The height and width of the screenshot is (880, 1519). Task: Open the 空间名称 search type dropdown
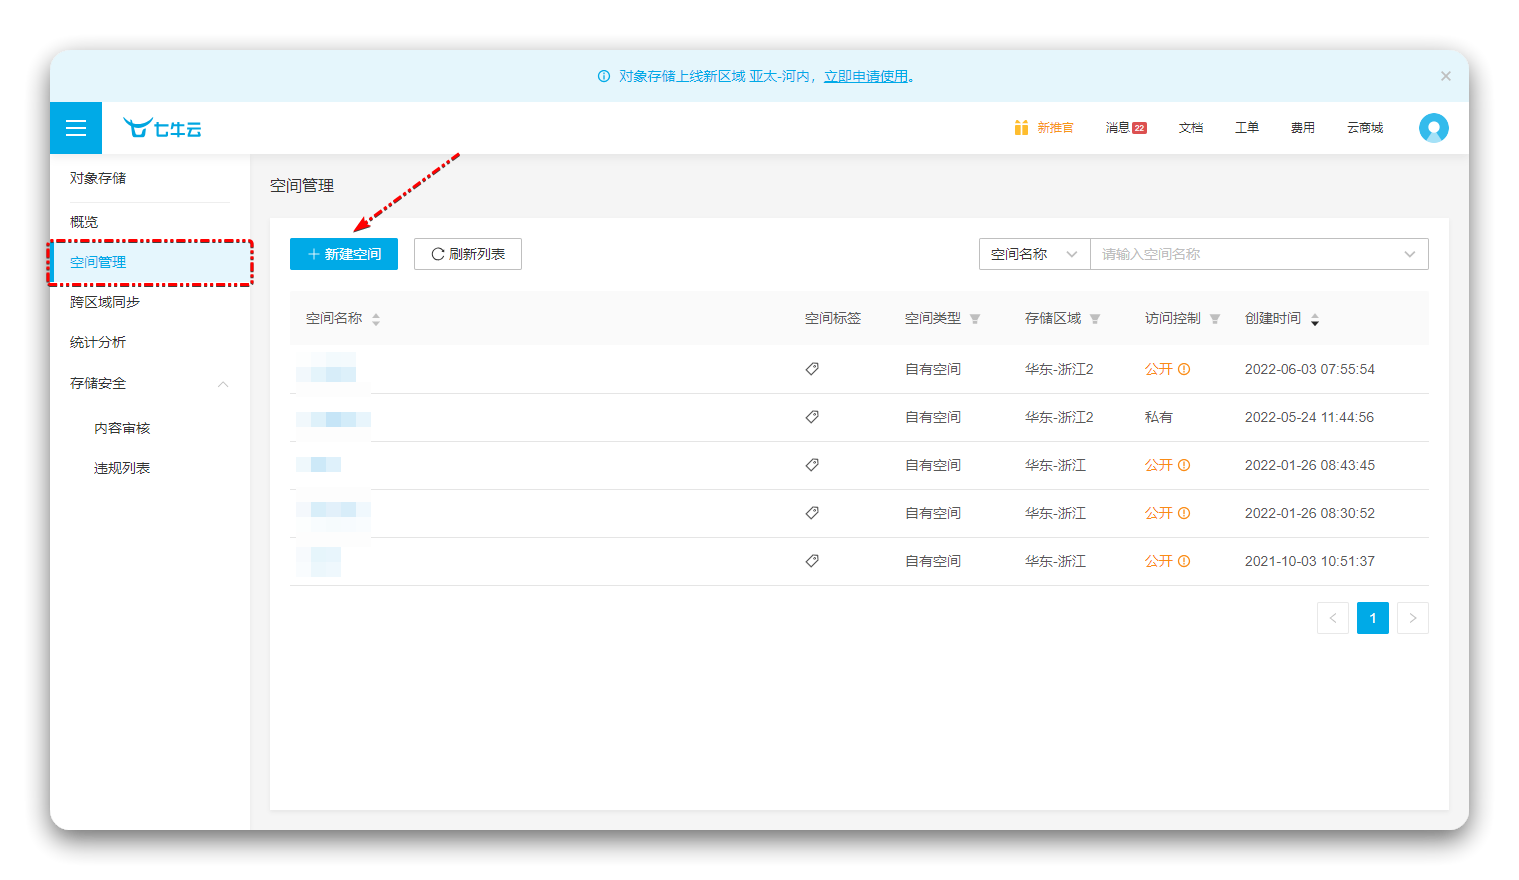(1034, 254)
